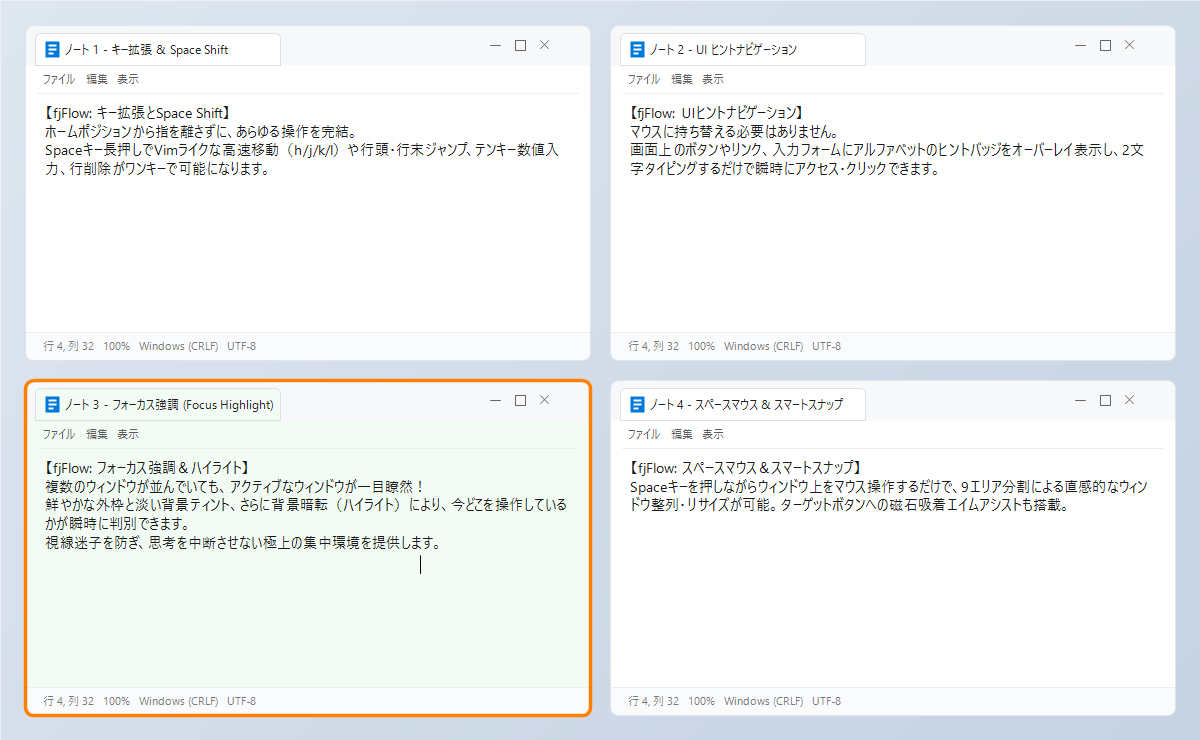The image size is (1200, 740).
Task: Click the document icon in Note 1 tab
Action: pyautogui.click(x=52, y=49)
